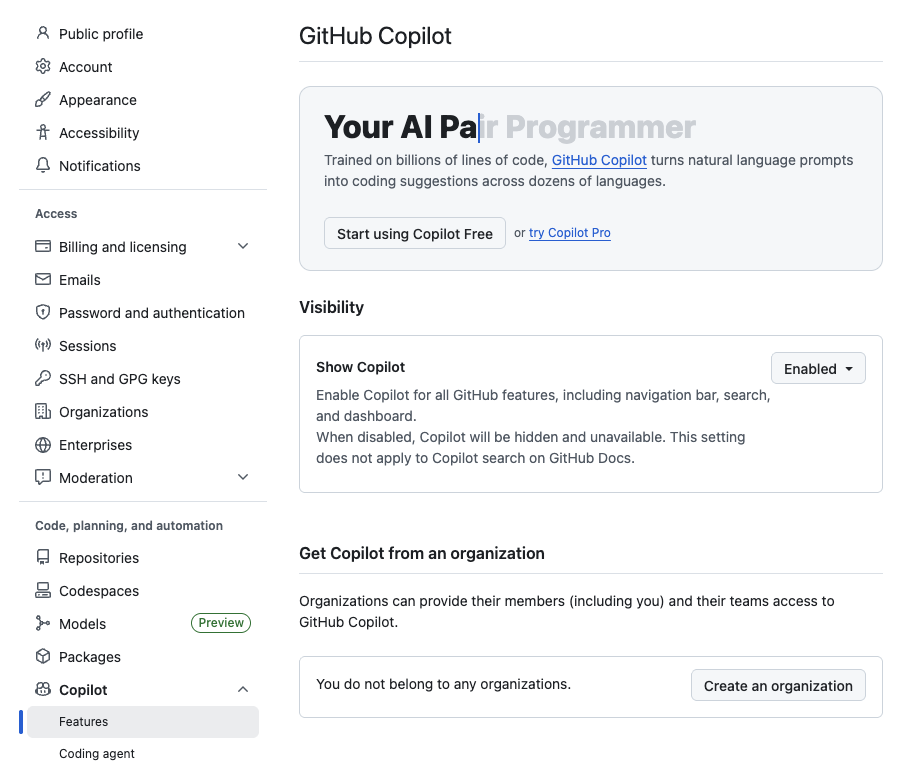The image size is (919, 771).
Task: Follow the try Copilot Pro link
Action: pyautogui.click(x=570, y=233)
